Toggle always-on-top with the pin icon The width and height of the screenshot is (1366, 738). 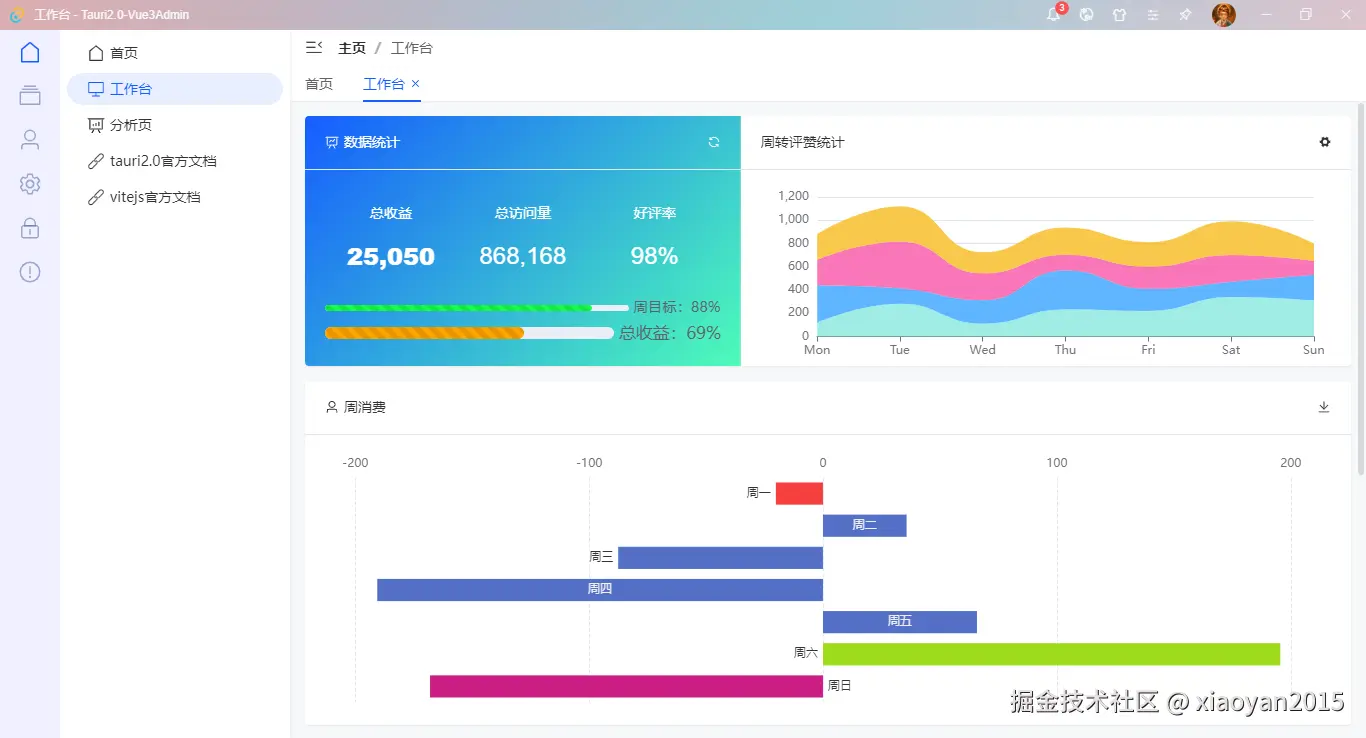pos(1184,15)
